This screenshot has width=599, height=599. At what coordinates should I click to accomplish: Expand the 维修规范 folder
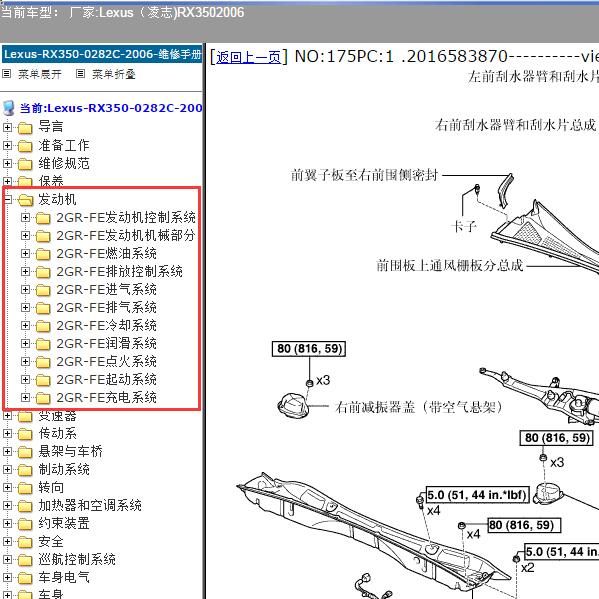[x=7, y=163]
